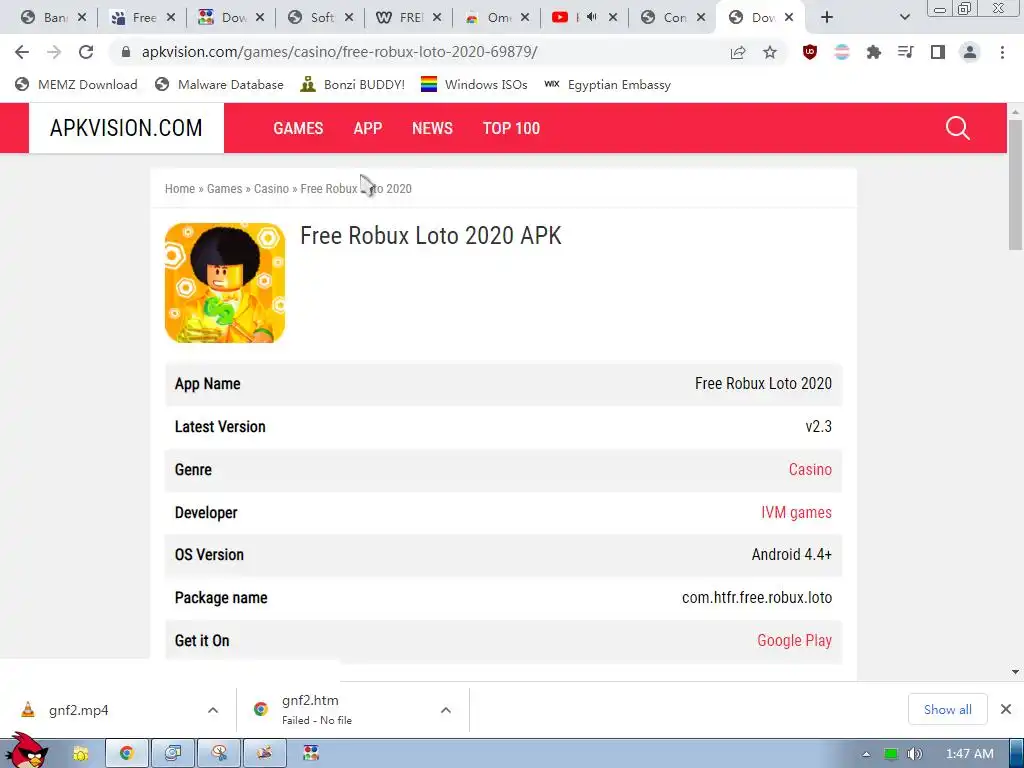Close the Om tab
Screen dimensions: 1024x768
524,18
